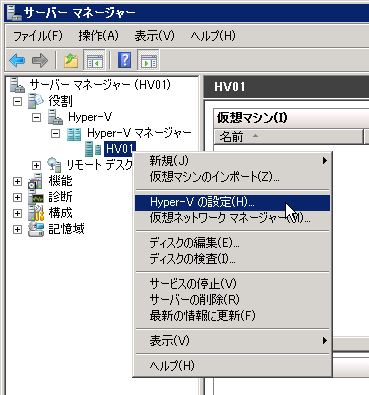
Task: Click the Up one level folder icon
Action: (x=71, y=61)
